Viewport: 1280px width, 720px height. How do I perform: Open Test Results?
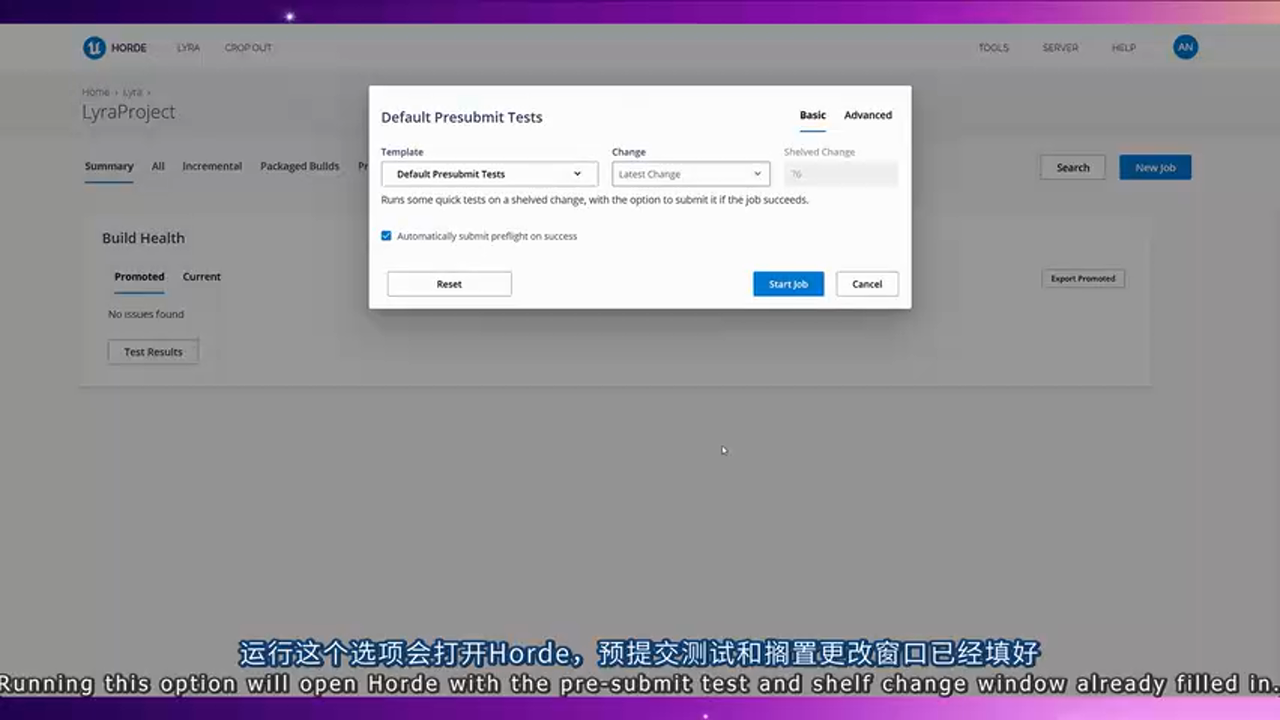point(152,351)
